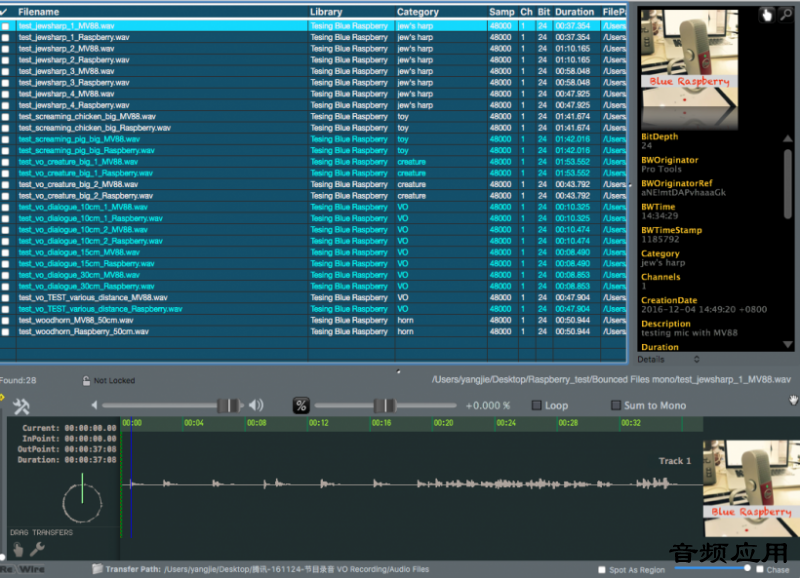This screenshot has width=800, height=578.
Task: Click the yellow marker icon above tools
Action: (2, 397)
